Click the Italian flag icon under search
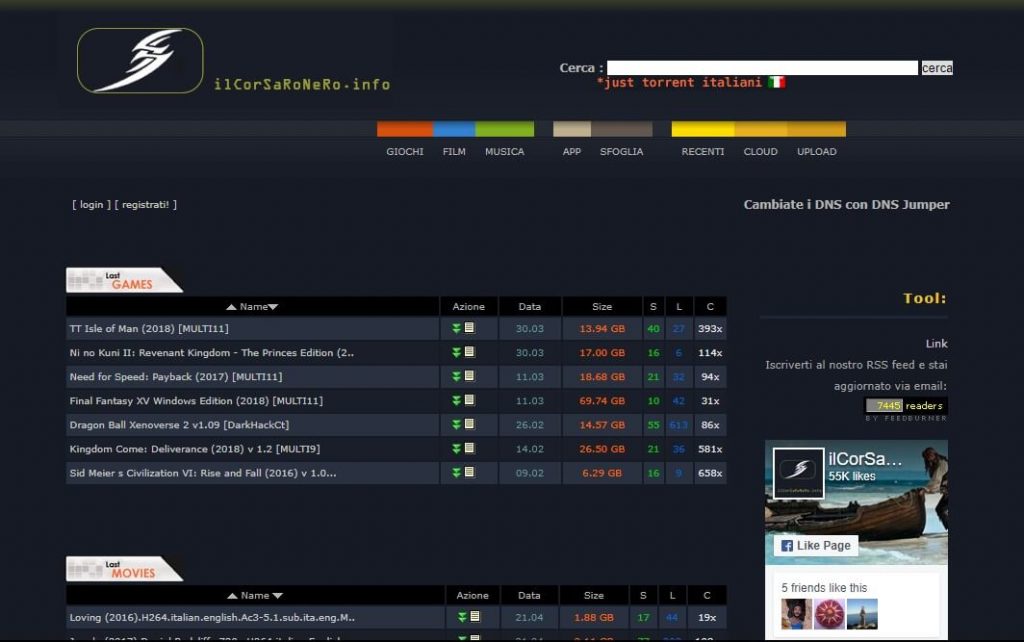 click(x=776, y=82)
